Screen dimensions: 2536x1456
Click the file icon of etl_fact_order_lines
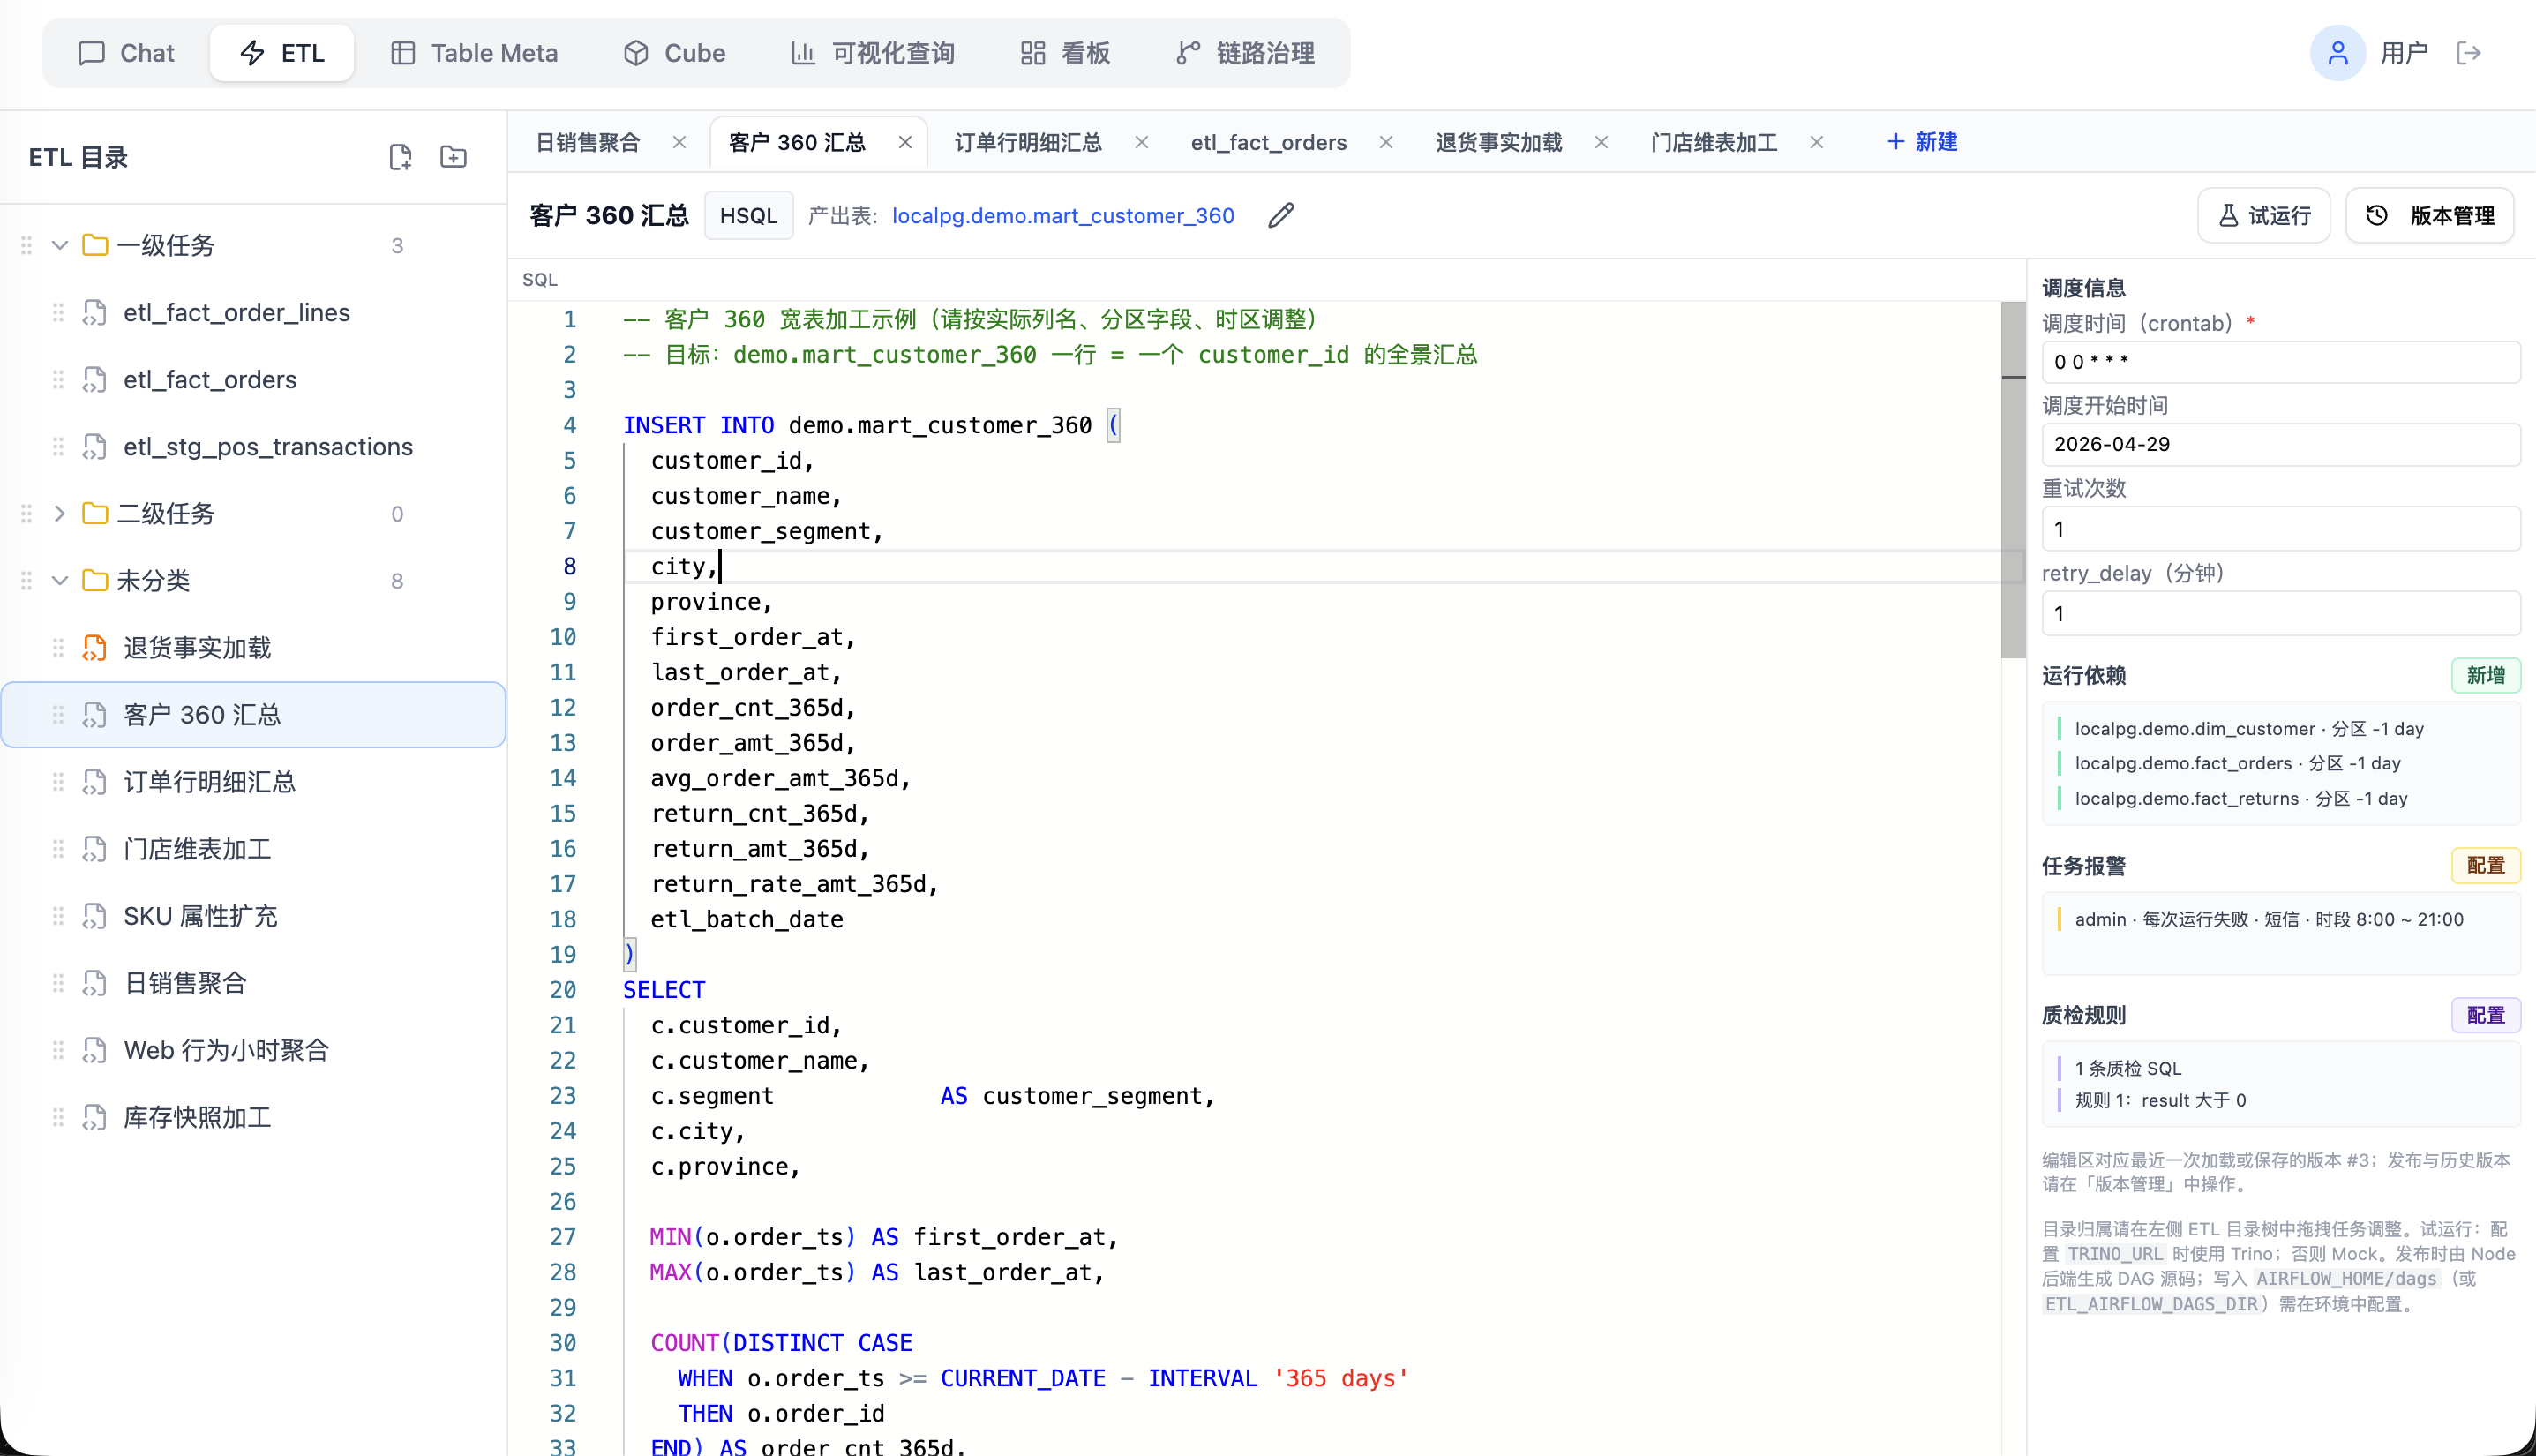[x=94, y=313]
